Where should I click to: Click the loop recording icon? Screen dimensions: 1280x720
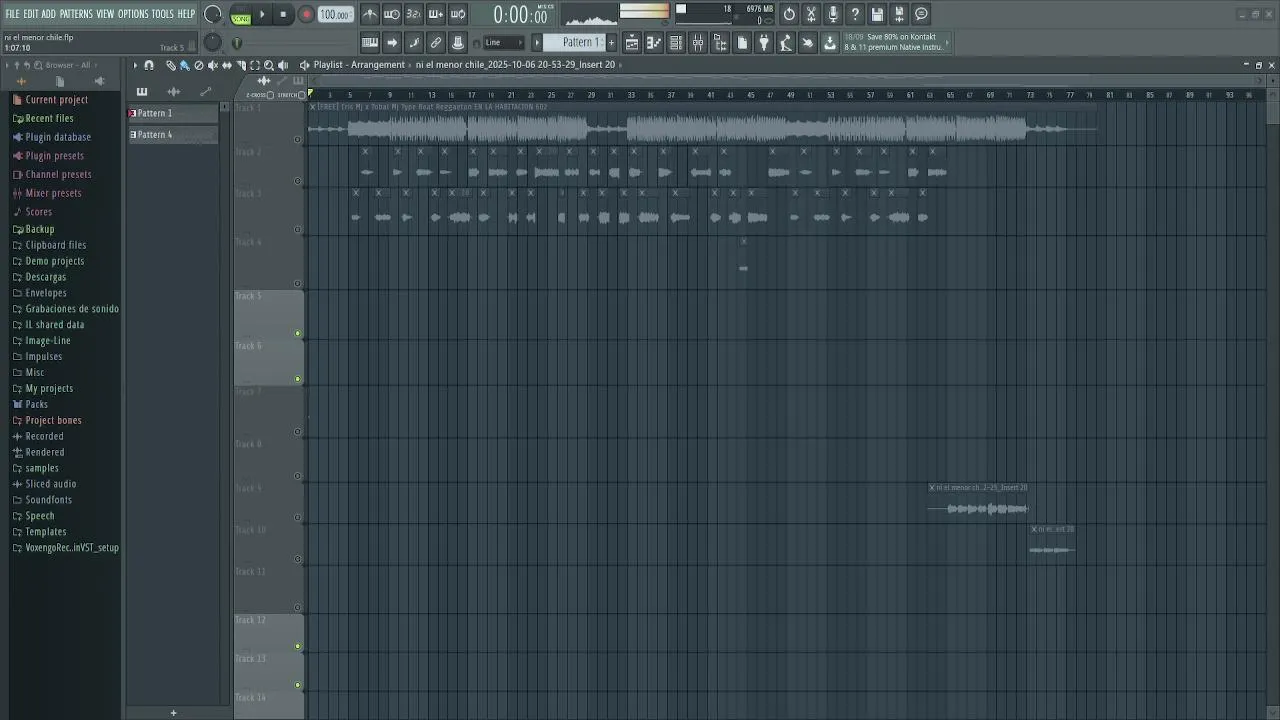[458, 14]
